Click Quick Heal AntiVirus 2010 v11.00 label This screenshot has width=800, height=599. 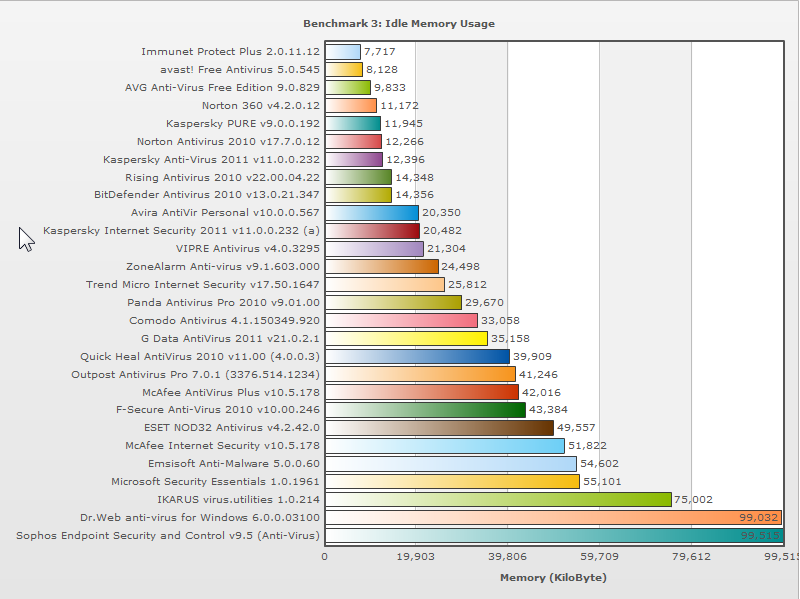(200, 357)
